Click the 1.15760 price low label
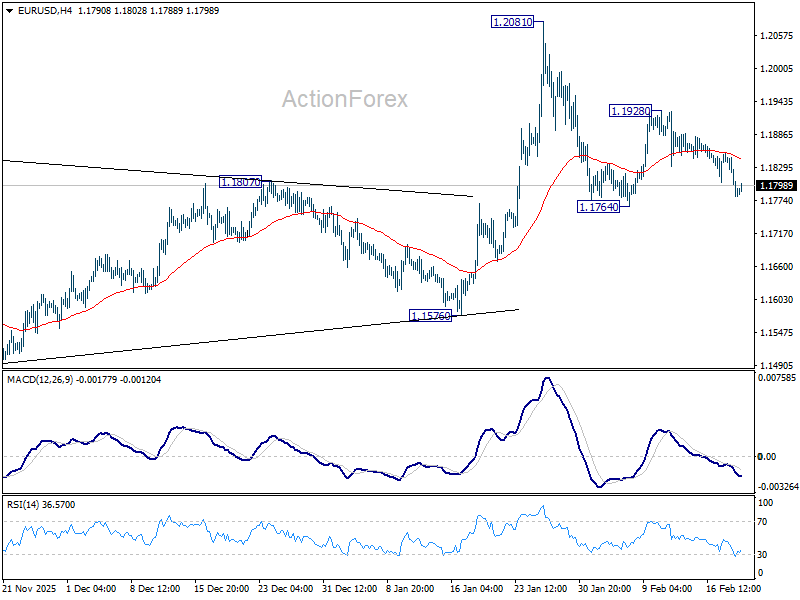This screenshot has height=600, width=800. 431,316
